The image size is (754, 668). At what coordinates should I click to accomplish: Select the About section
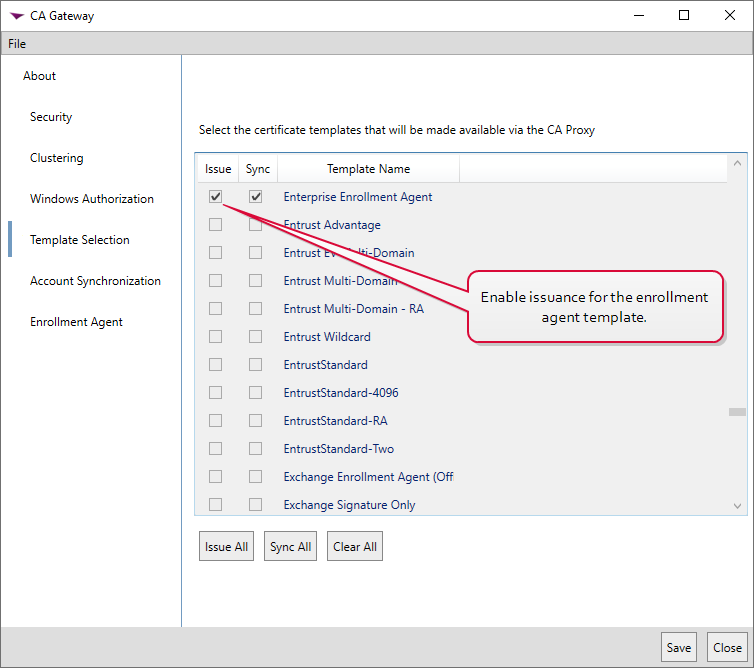tap(40, 76)
